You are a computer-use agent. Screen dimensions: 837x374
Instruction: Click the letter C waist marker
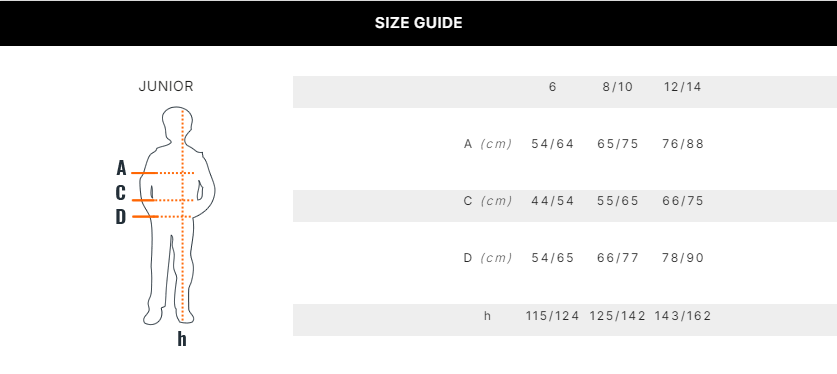tap(121, 193)
